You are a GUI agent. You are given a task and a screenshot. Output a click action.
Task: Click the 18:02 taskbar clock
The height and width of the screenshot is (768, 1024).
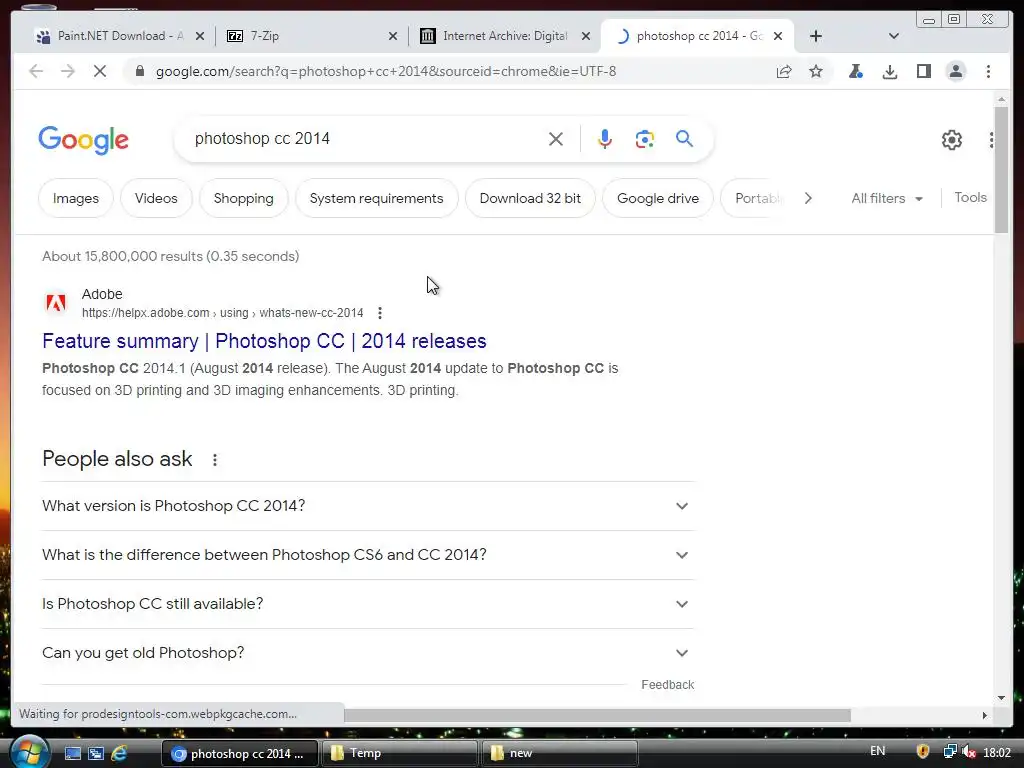click(997, 752)
